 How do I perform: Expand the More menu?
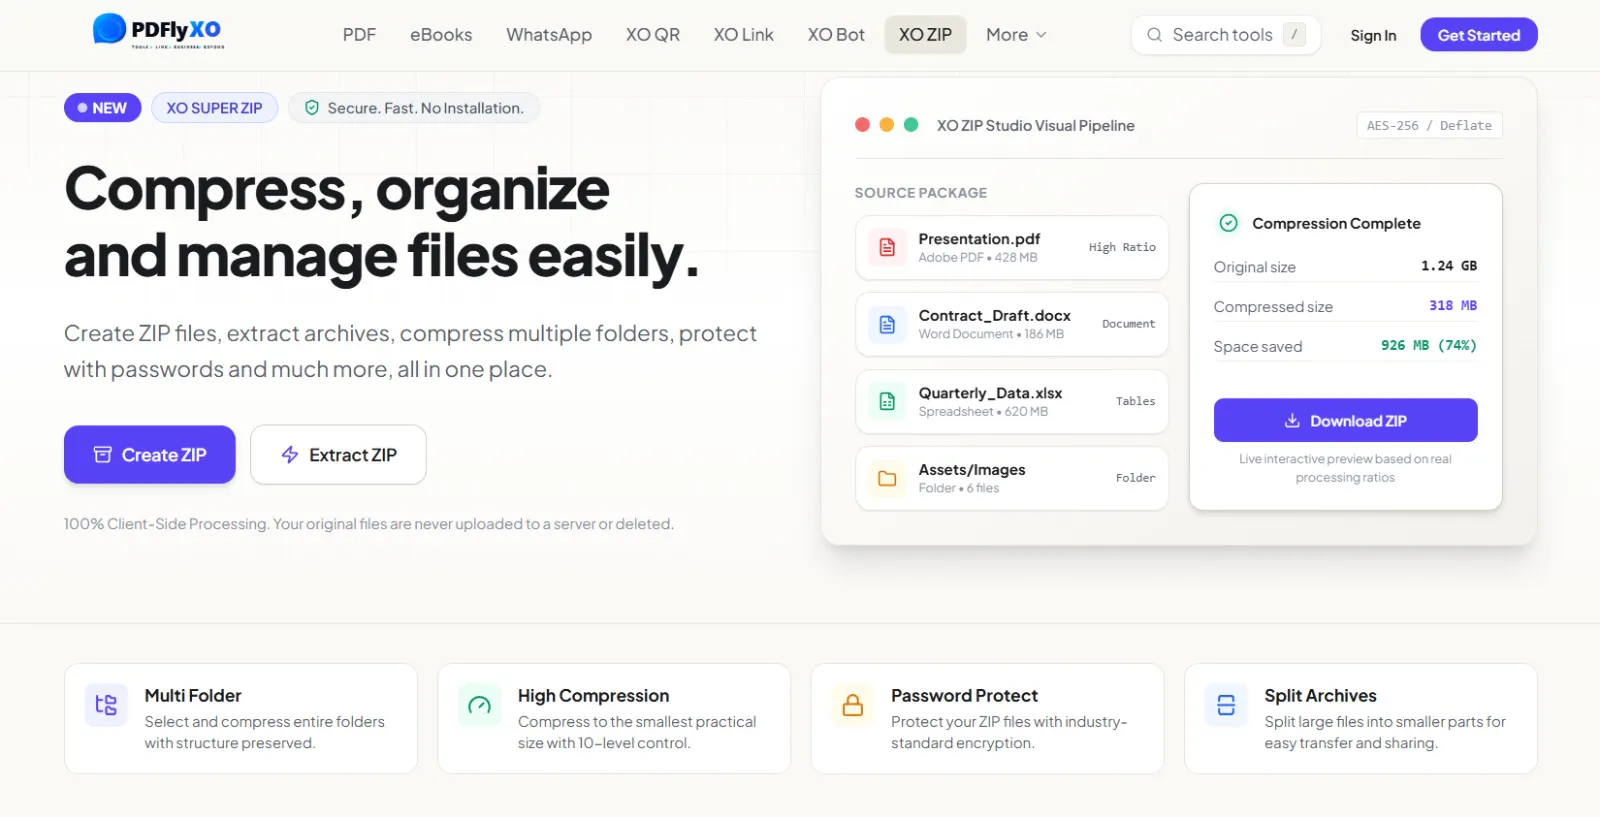1016,35
